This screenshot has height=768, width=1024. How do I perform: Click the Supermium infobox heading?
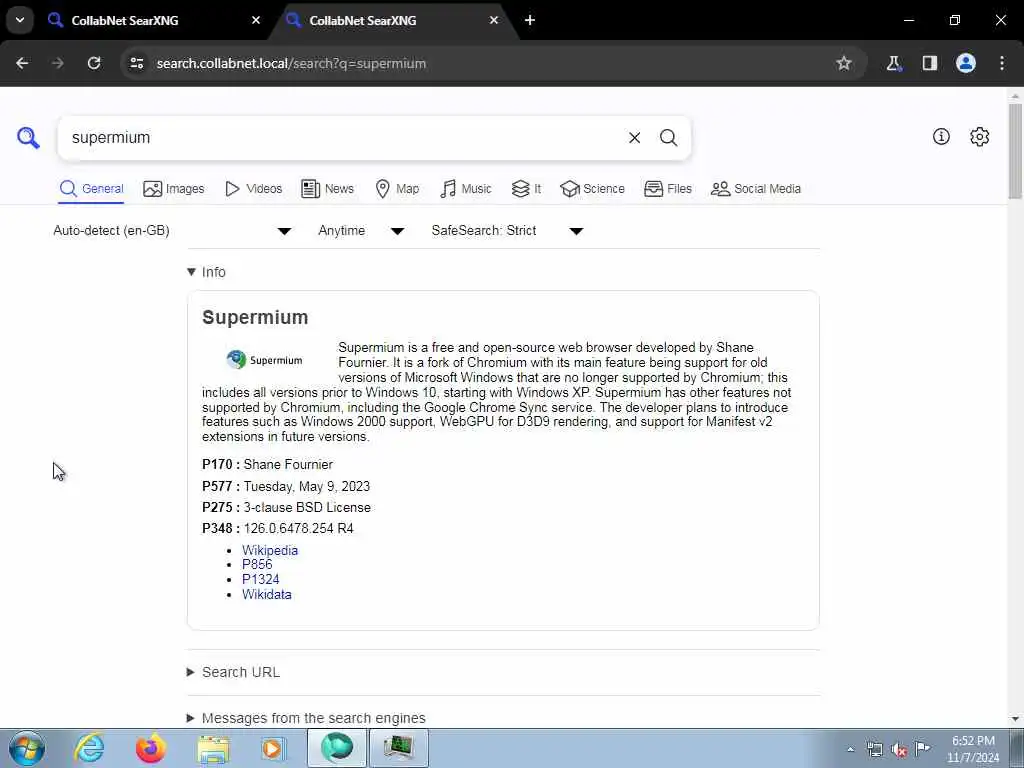pyautogui.click(x=255, y=317)
